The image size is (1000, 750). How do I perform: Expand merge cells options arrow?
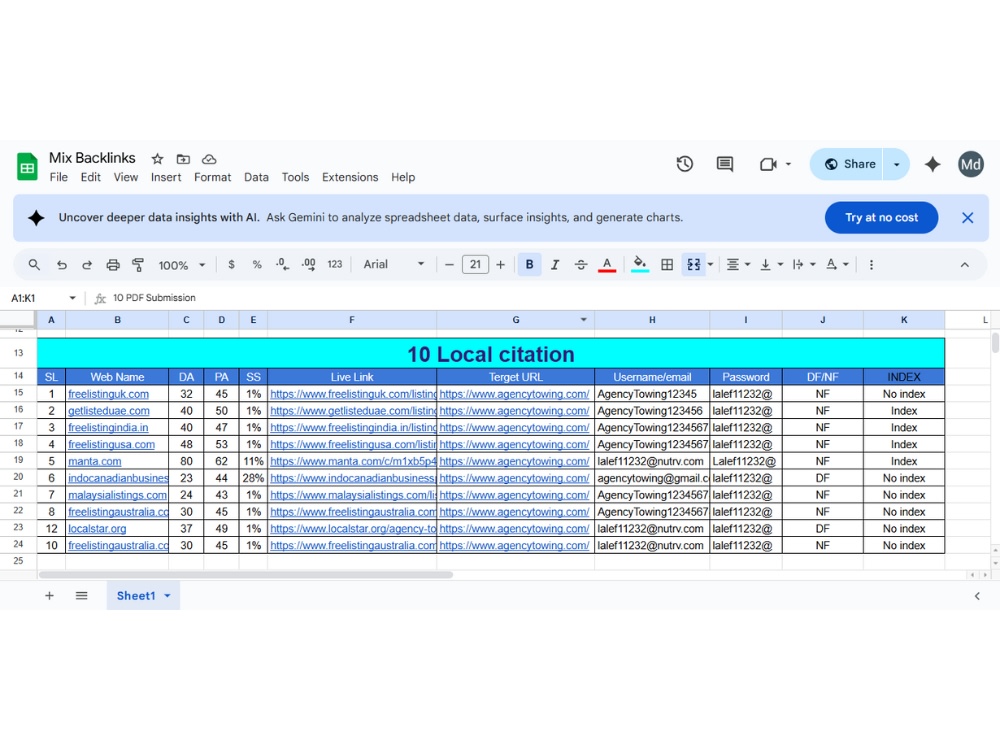(x=710, y=265)
